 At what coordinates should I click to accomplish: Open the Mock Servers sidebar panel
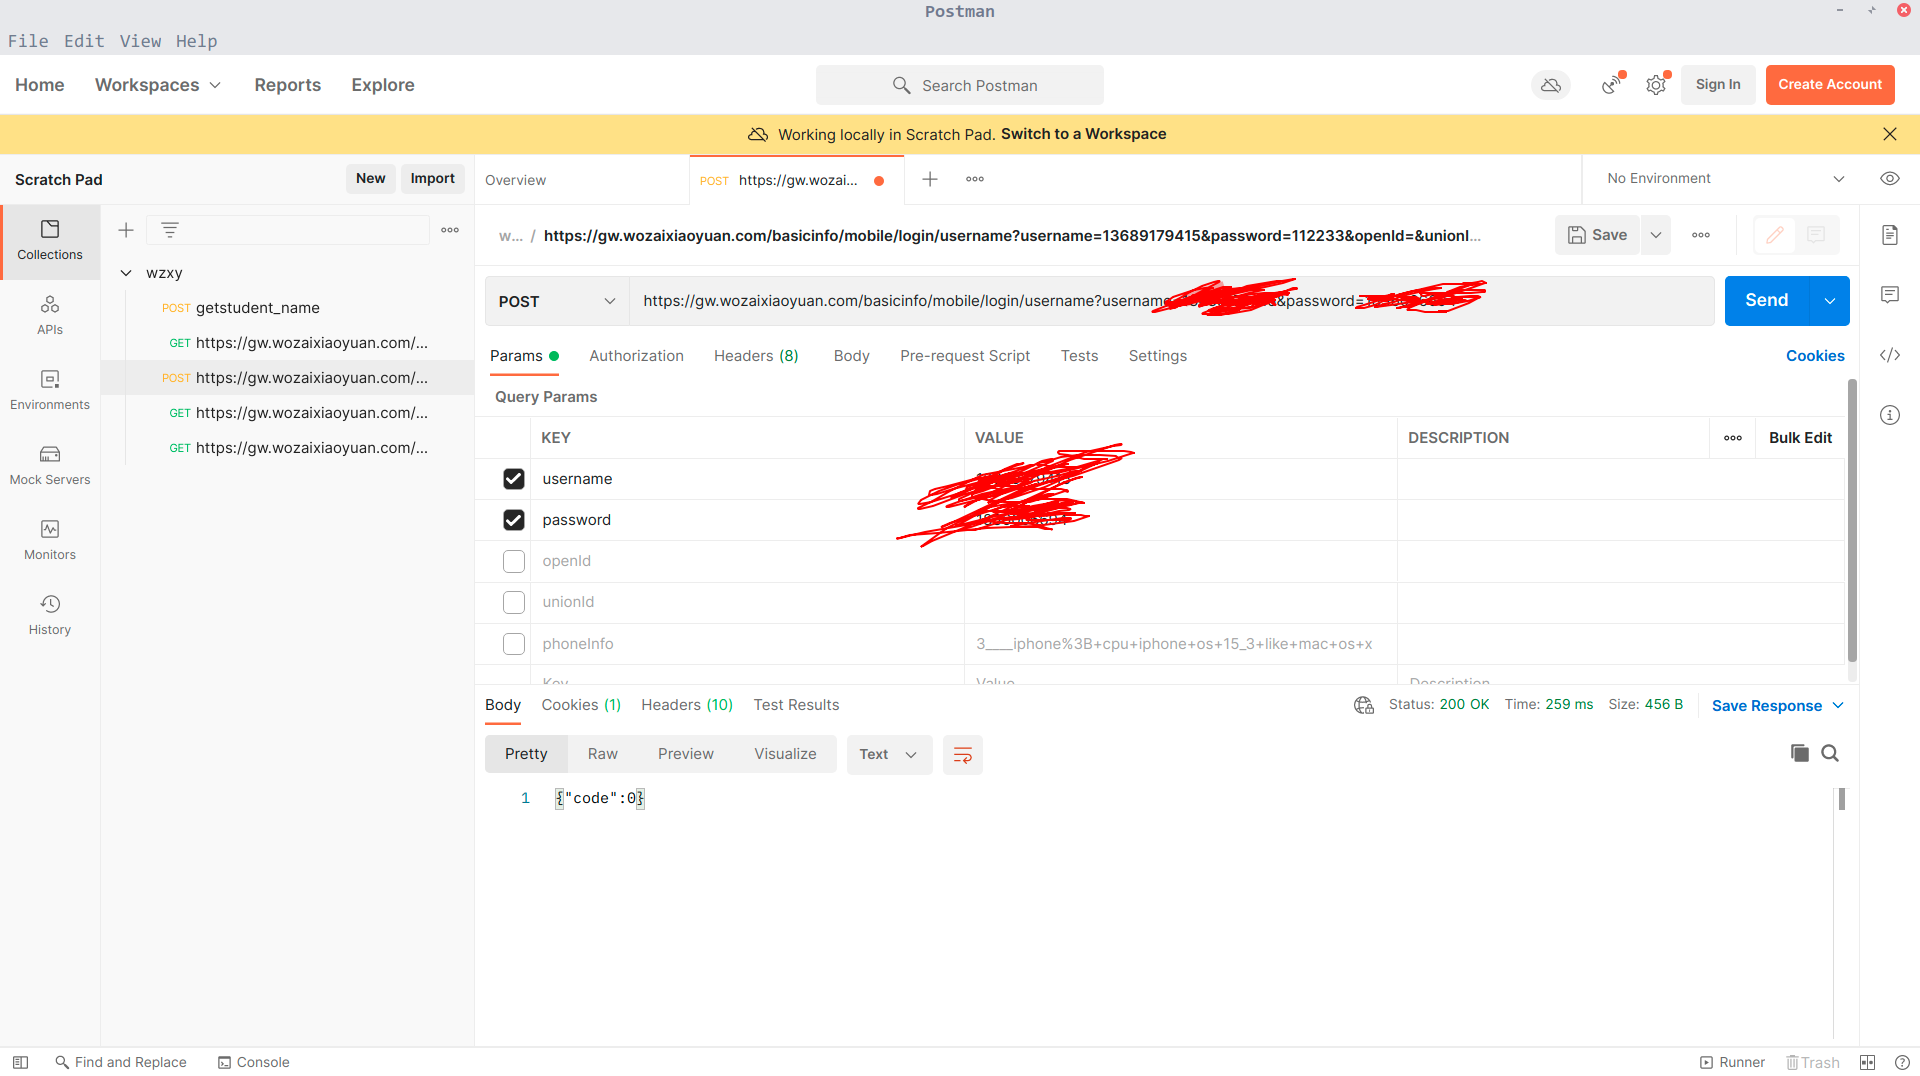click(50, 466)
